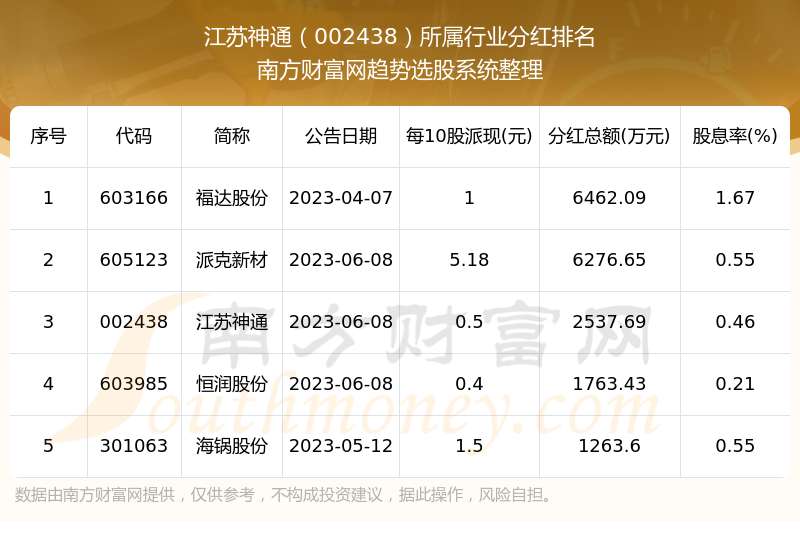Screen dimensions: 800x544
Task: Click the 公告日期 column header
Action: point(341,136)
